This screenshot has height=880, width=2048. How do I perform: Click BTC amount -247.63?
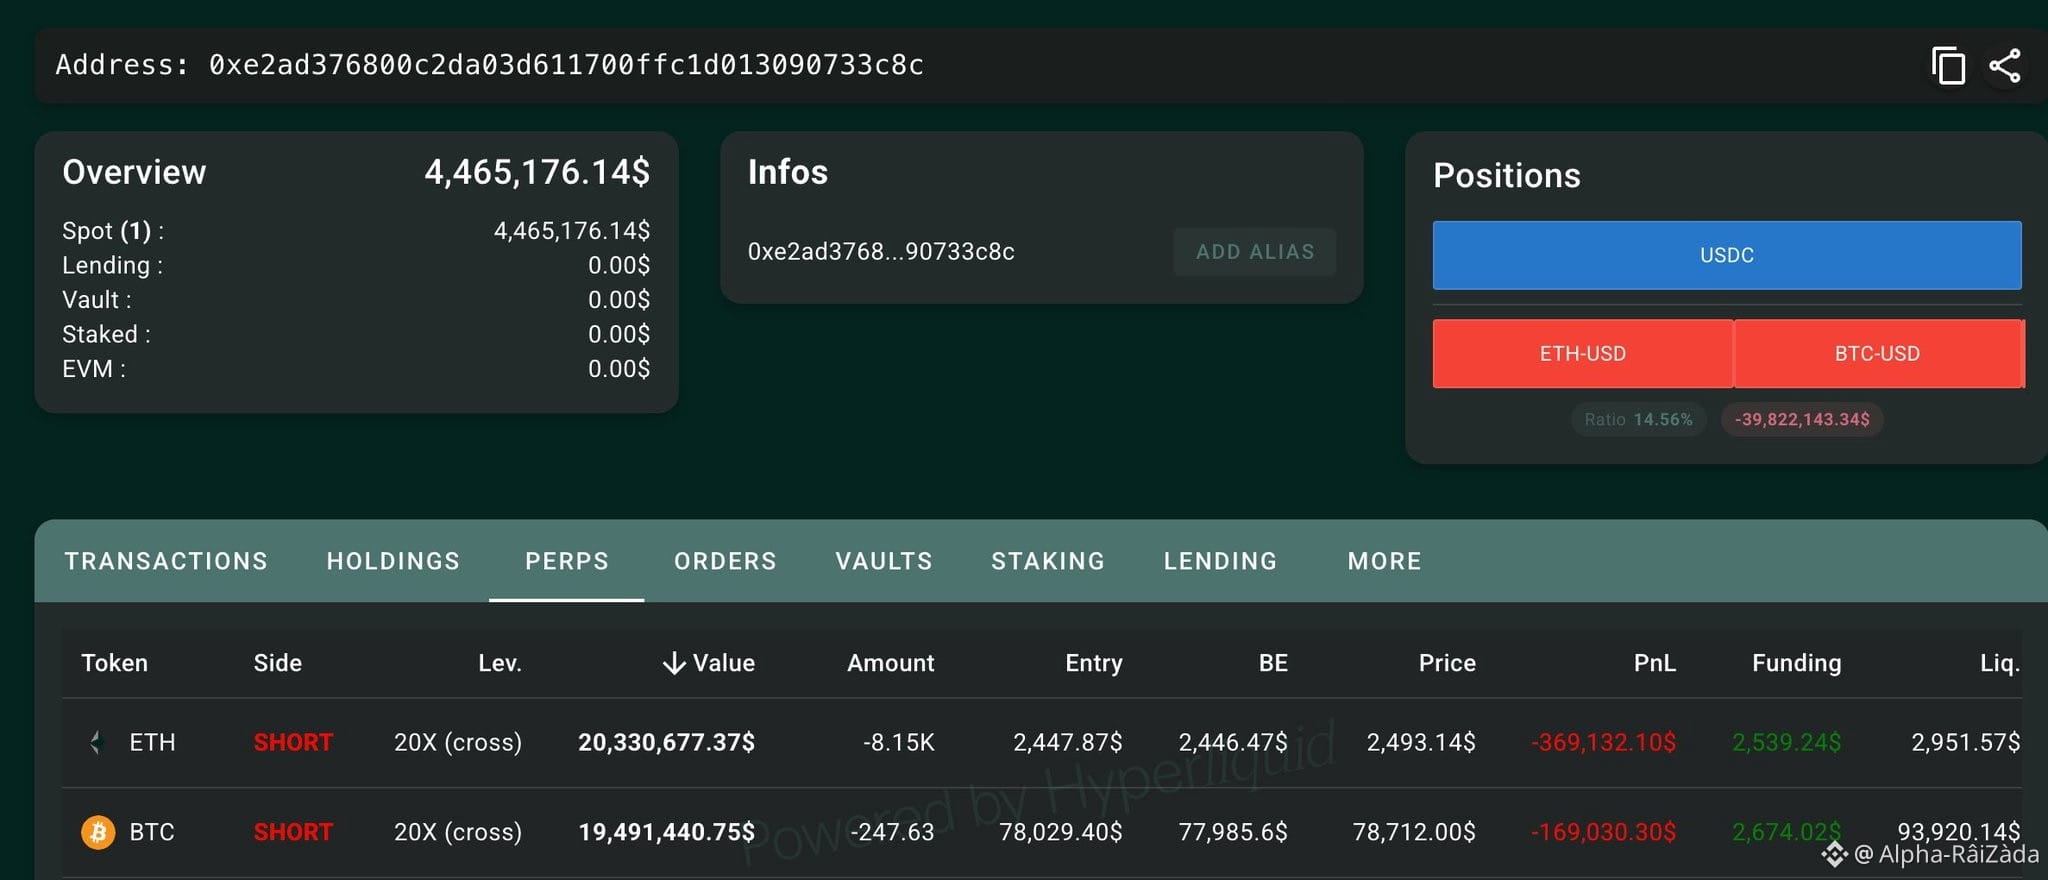(x=892, y=832)
